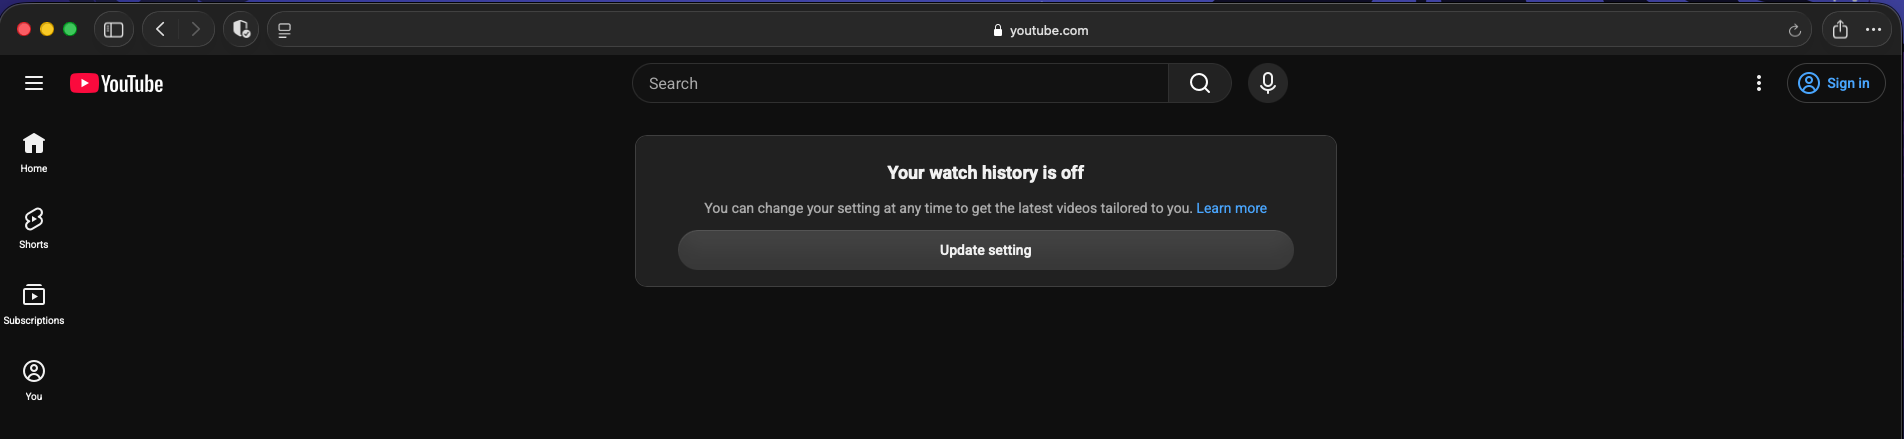Expand the browser's more options ellipsis

[x=1873, y=30]
